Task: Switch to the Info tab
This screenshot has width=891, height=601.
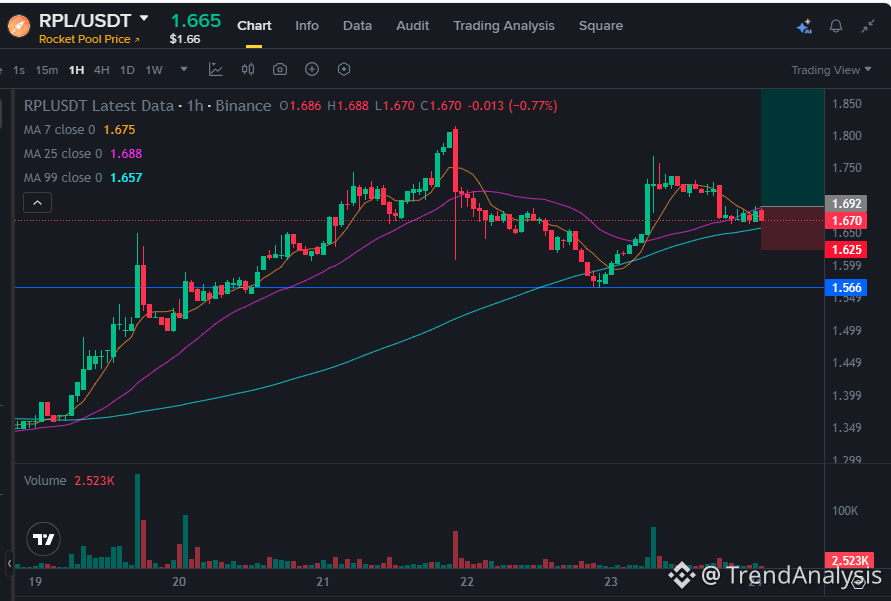Action: pos(307,26)
